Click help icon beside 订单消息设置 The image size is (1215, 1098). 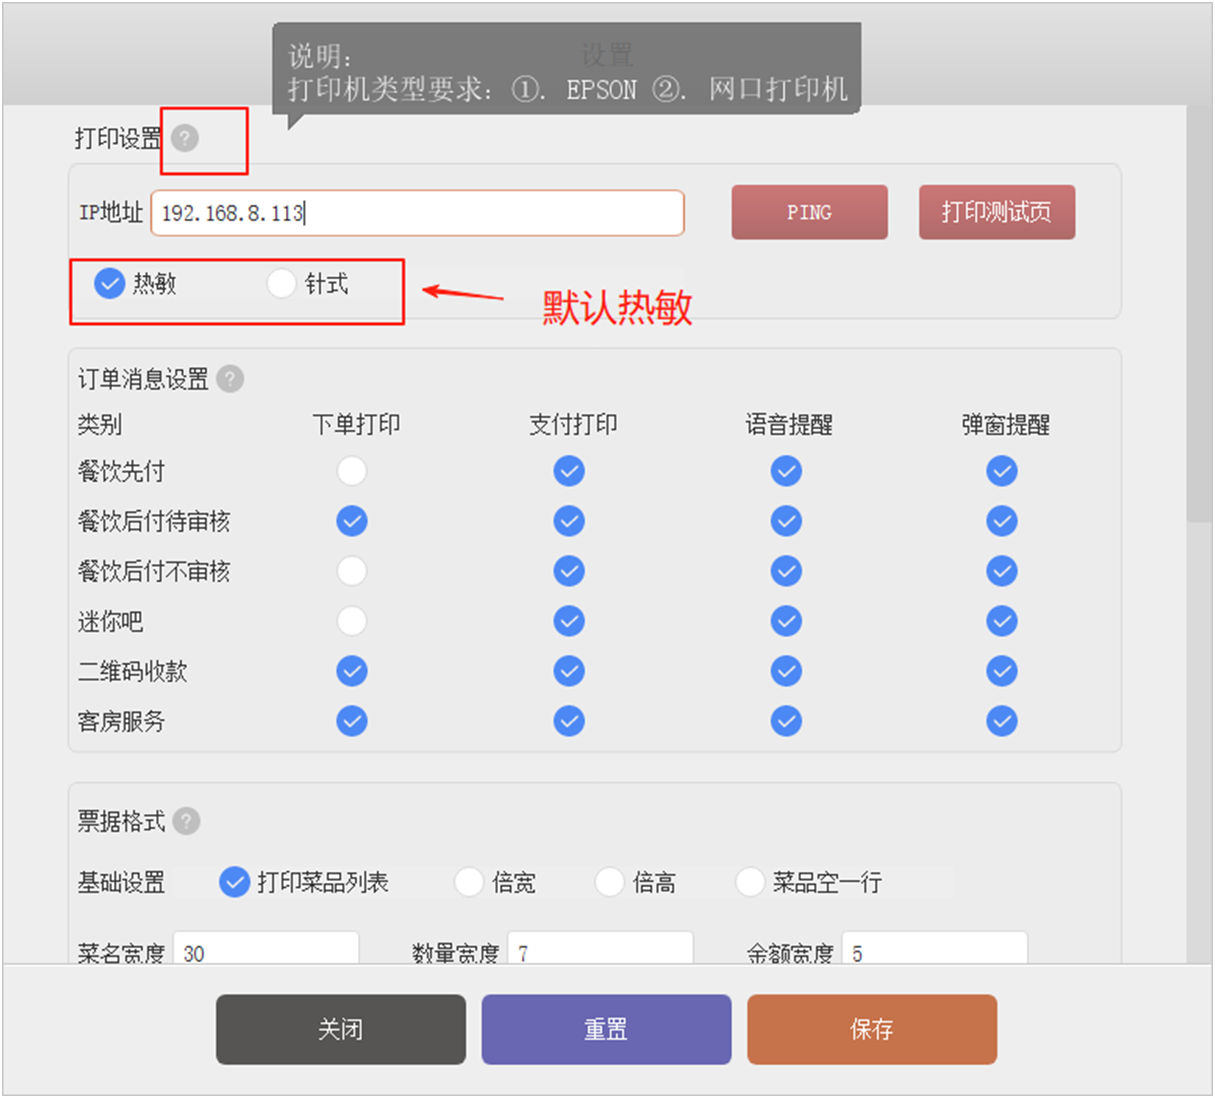[x=230, y=379]
